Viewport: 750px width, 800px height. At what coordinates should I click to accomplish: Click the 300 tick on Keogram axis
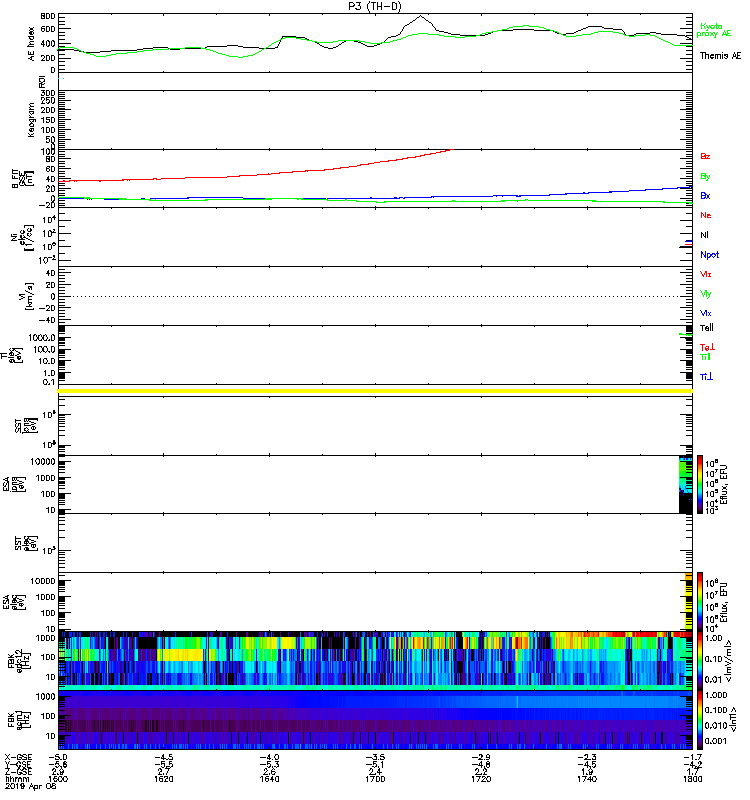(48, 93)
